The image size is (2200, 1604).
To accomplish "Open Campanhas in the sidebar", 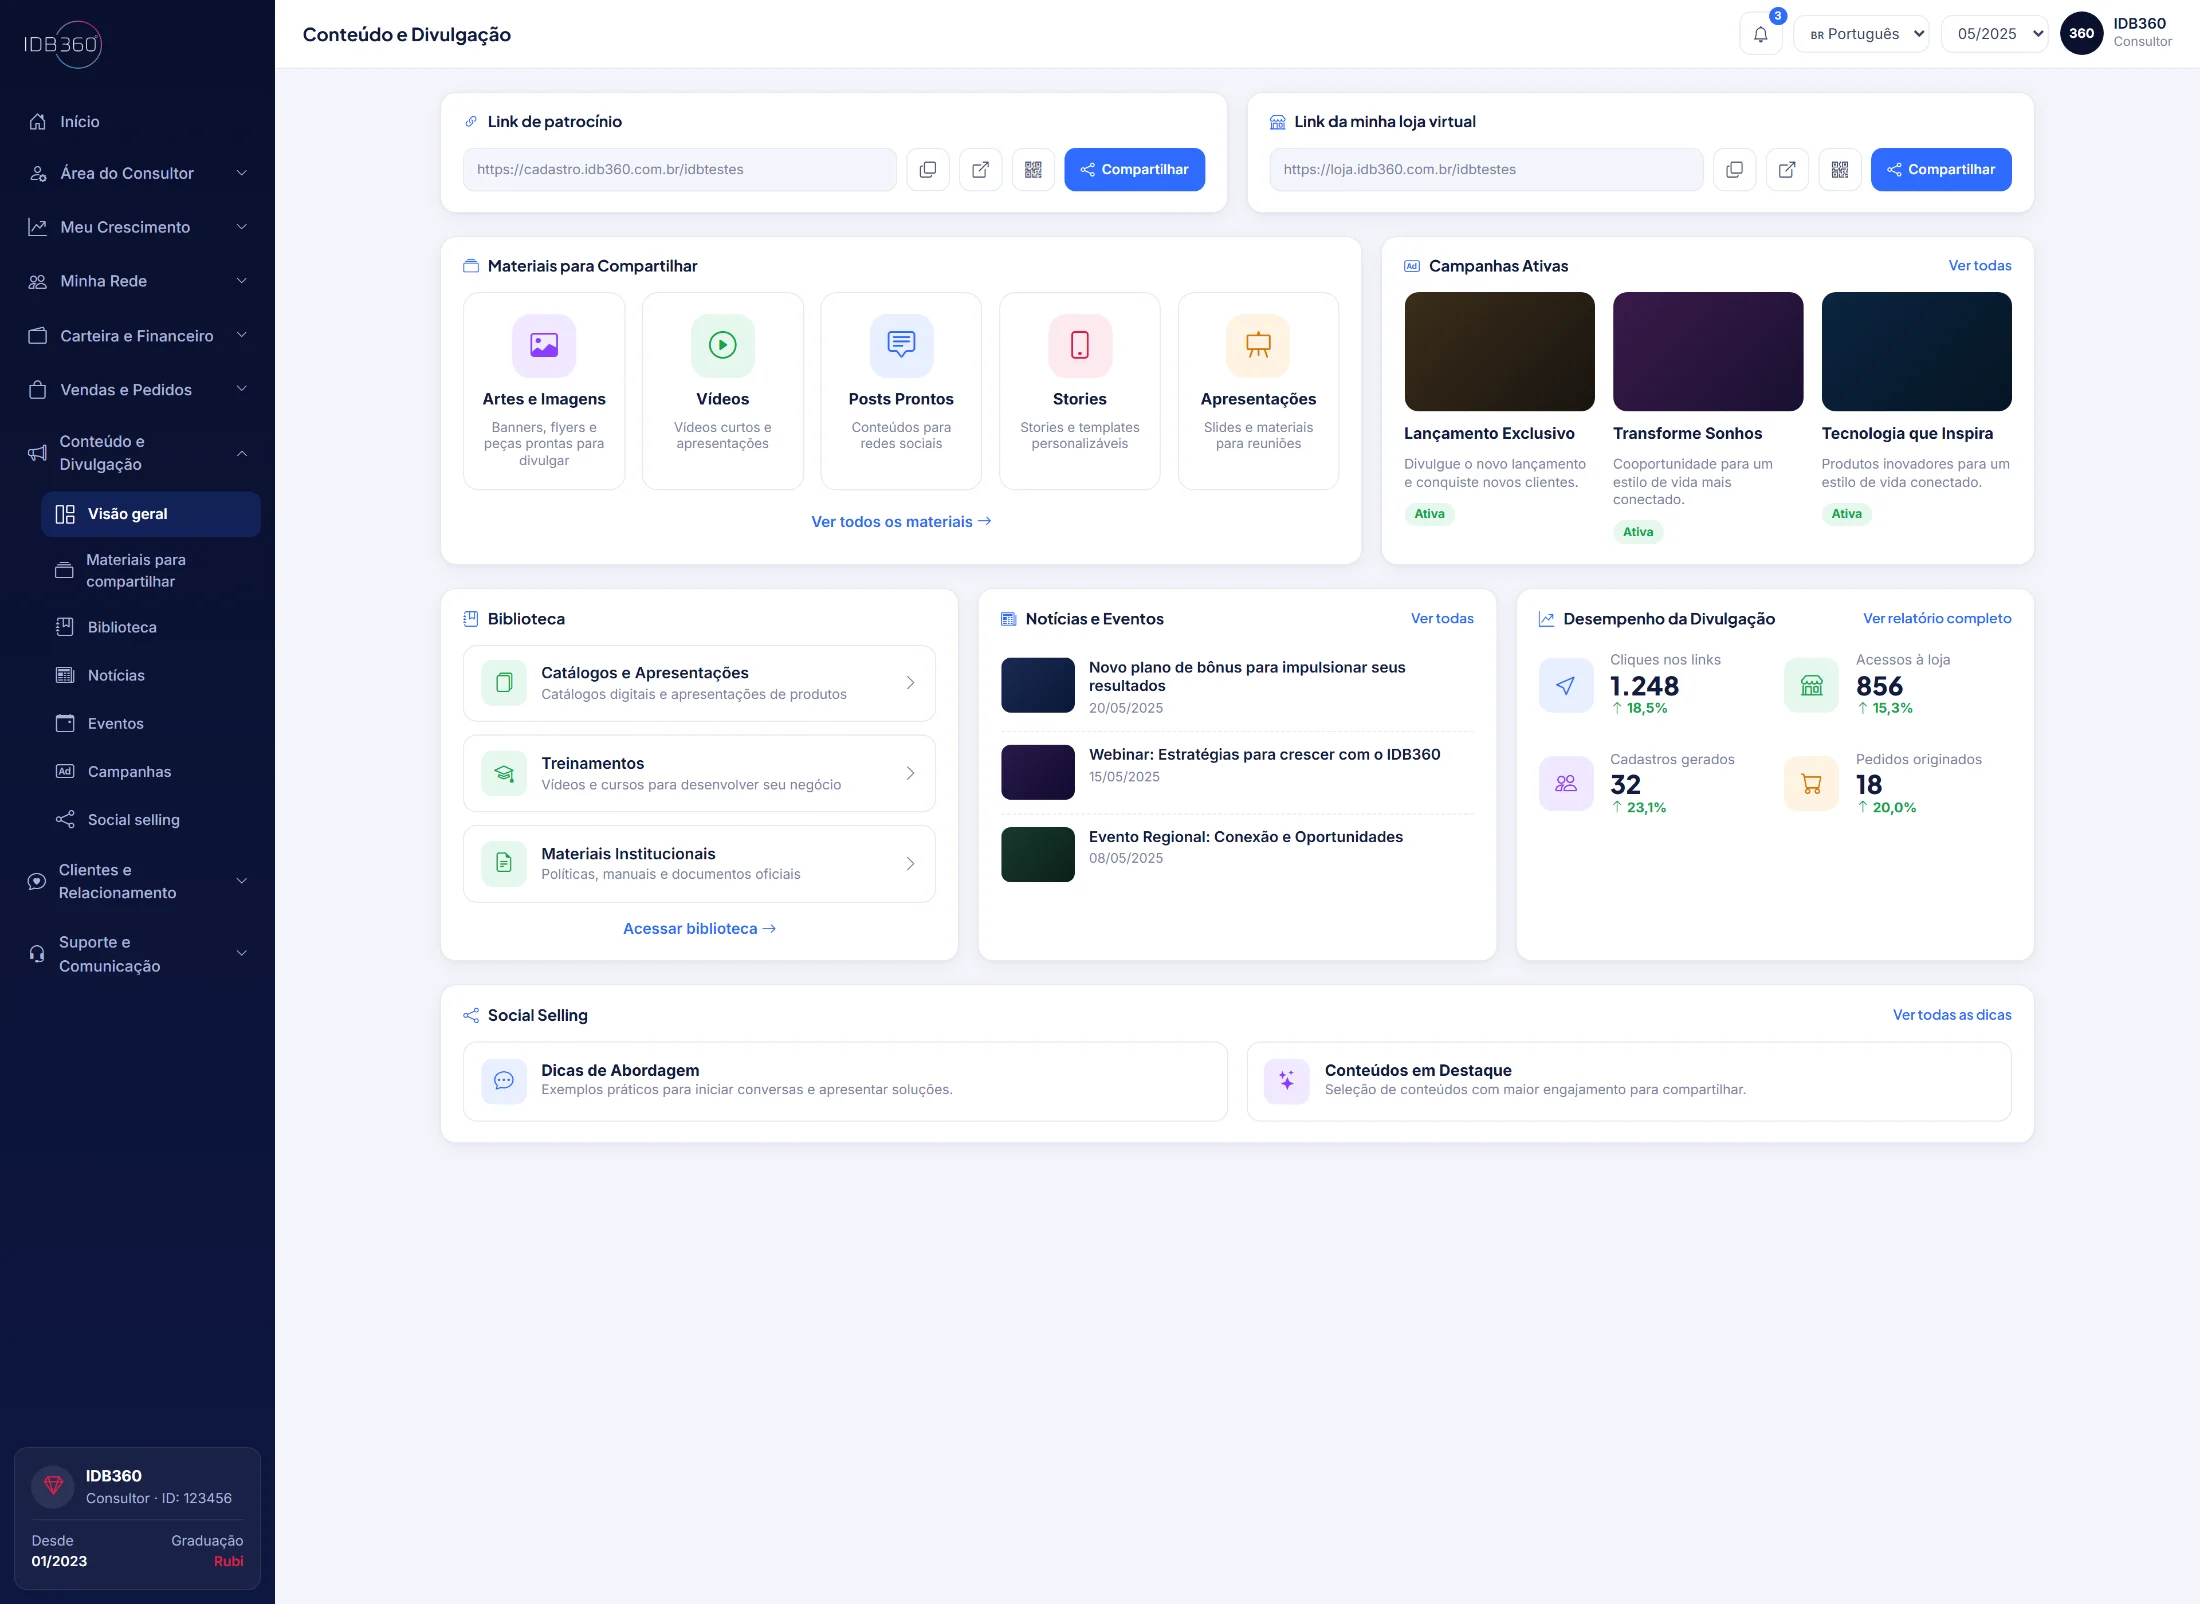I will pos(151,771).
